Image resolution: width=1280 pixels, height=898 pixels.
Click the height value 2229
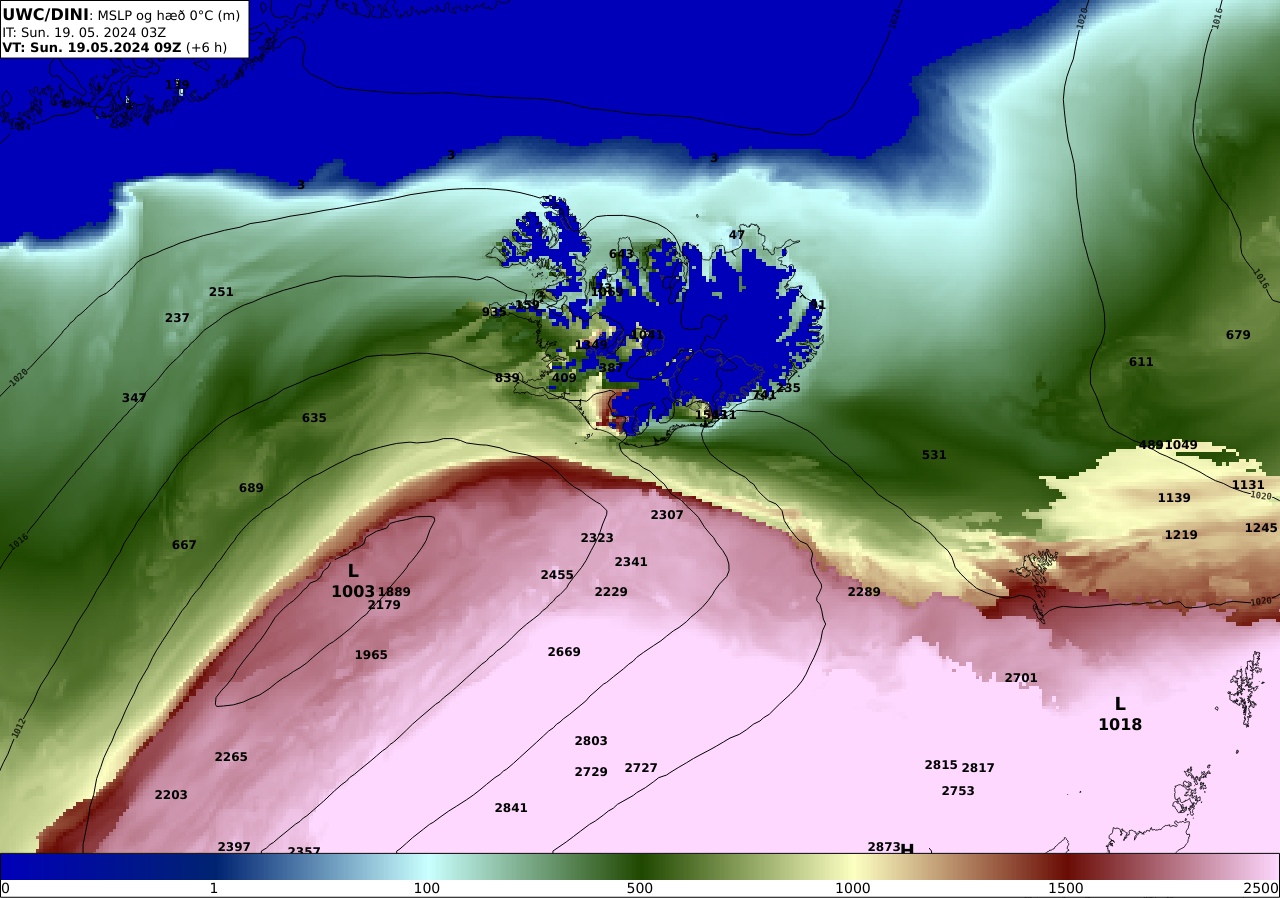tap(611, 592)
